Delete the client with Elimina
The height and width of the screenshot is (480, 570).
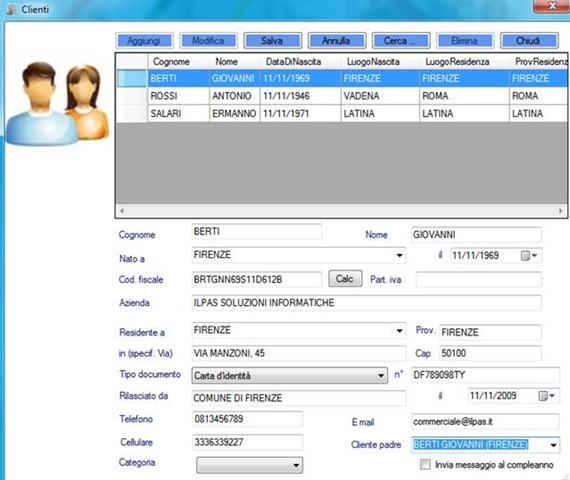point(465,41)
